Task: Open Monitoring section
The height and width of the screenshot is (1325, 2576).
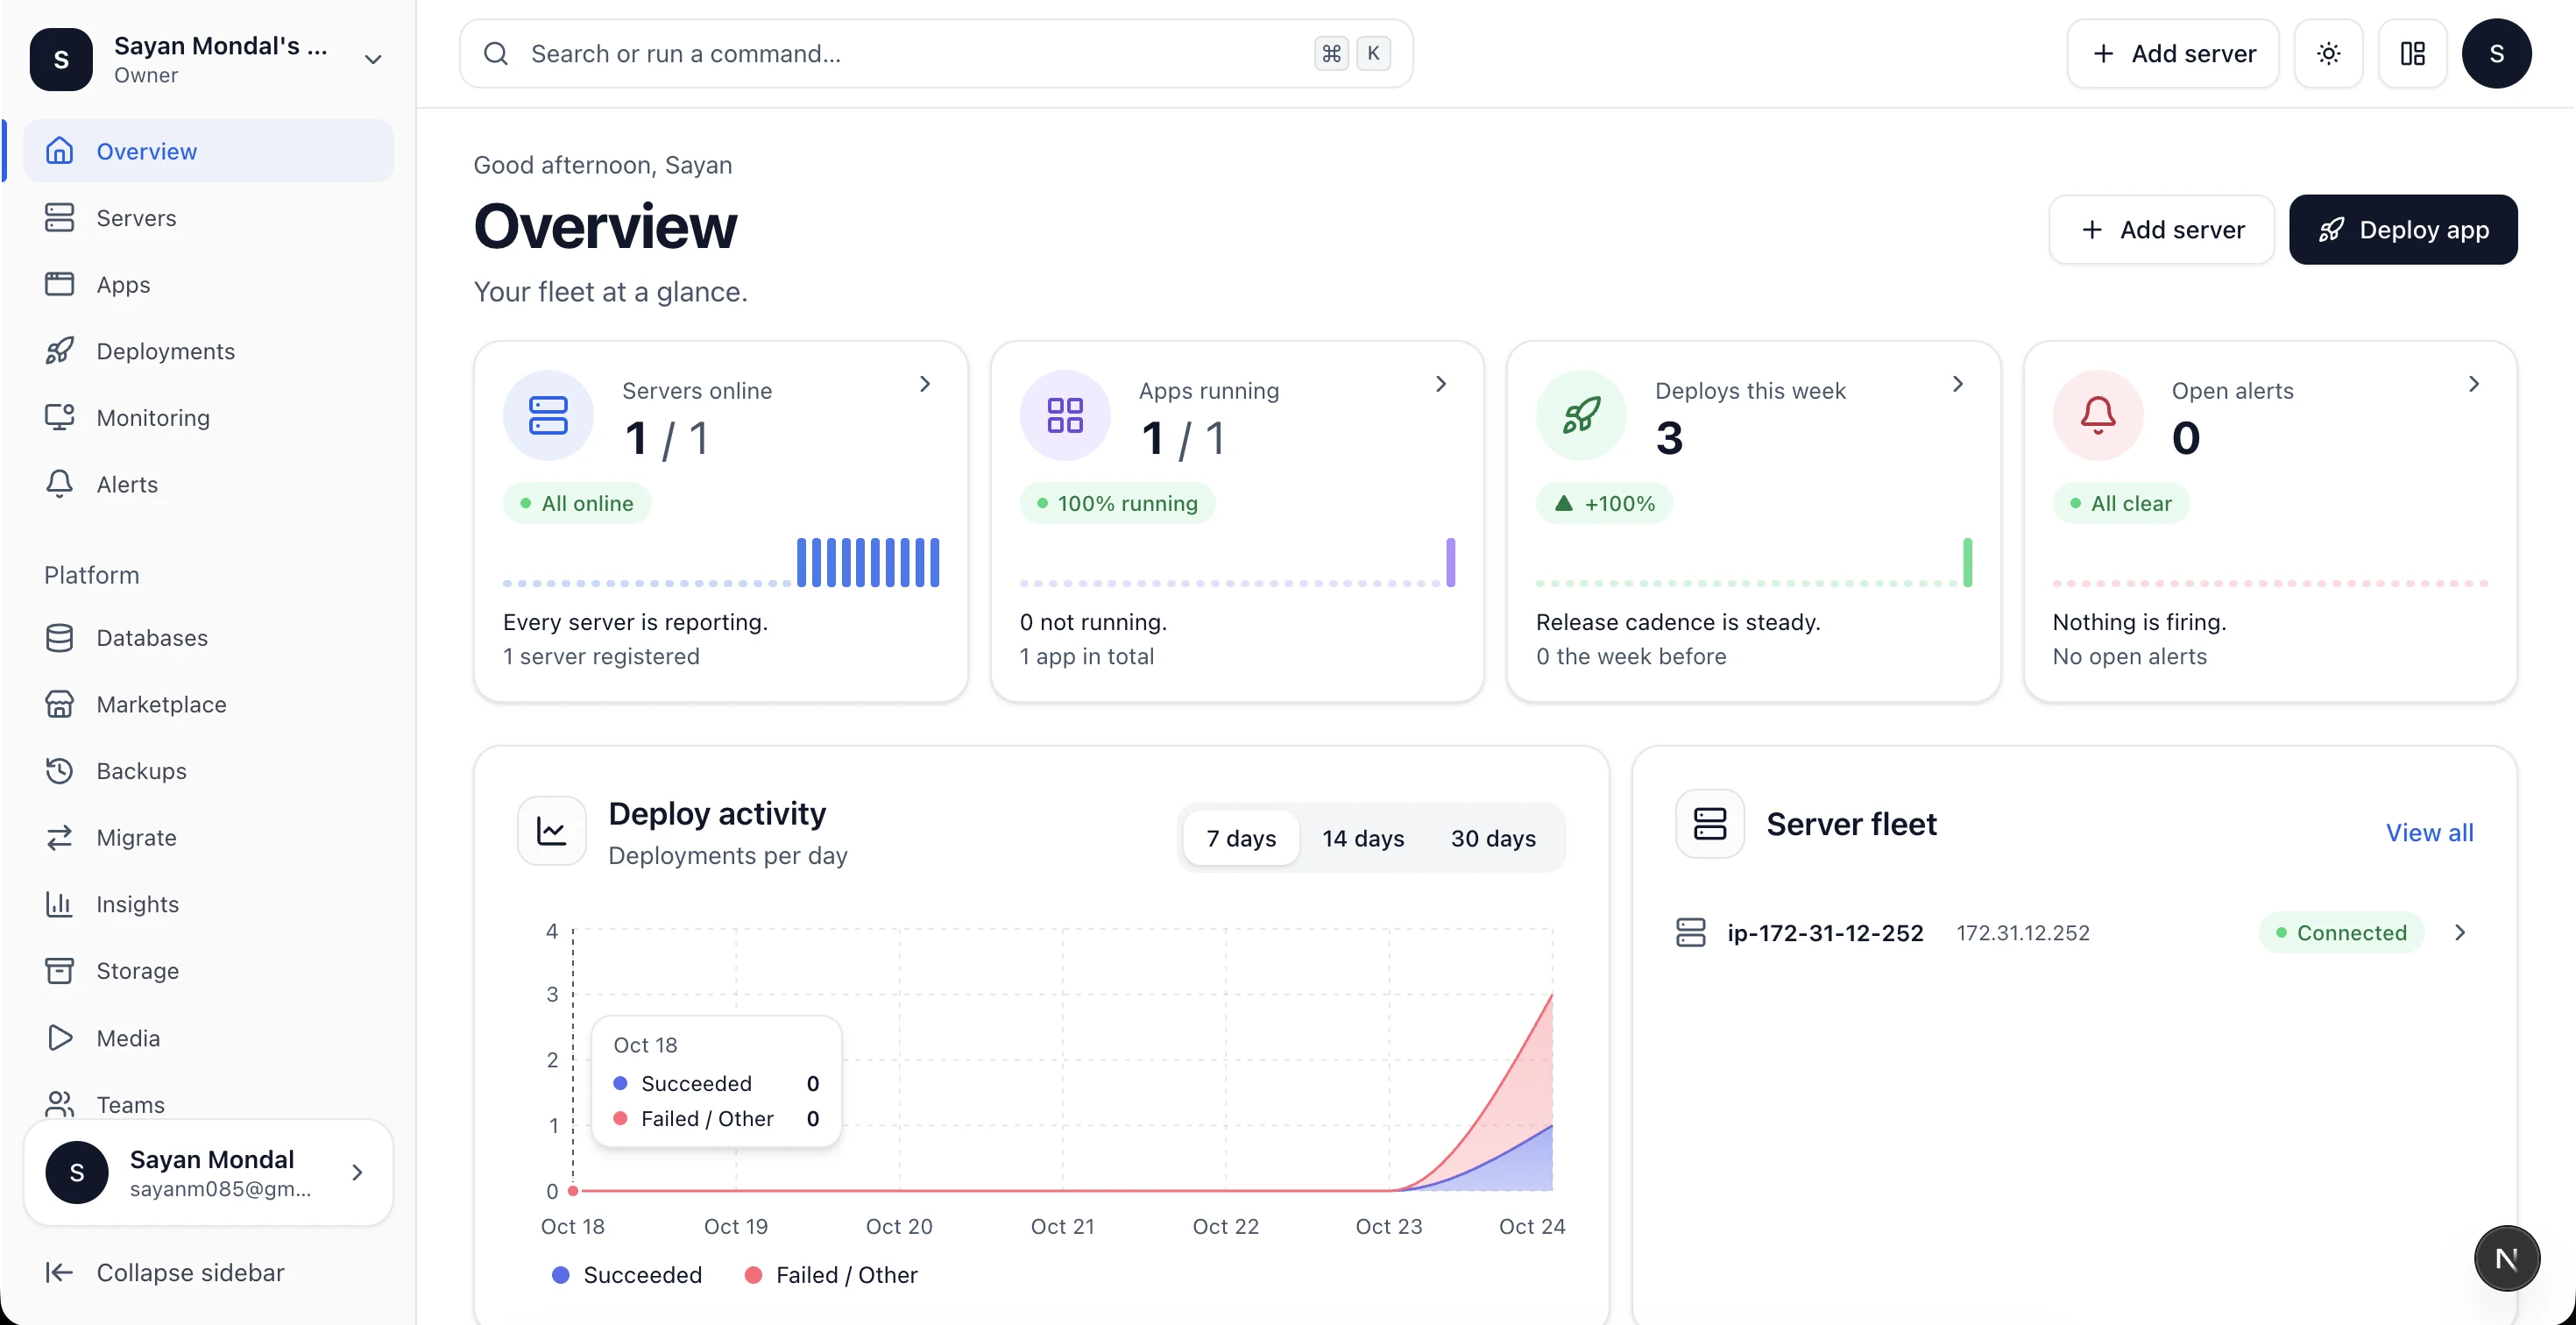Action: (x=208, y=418)
